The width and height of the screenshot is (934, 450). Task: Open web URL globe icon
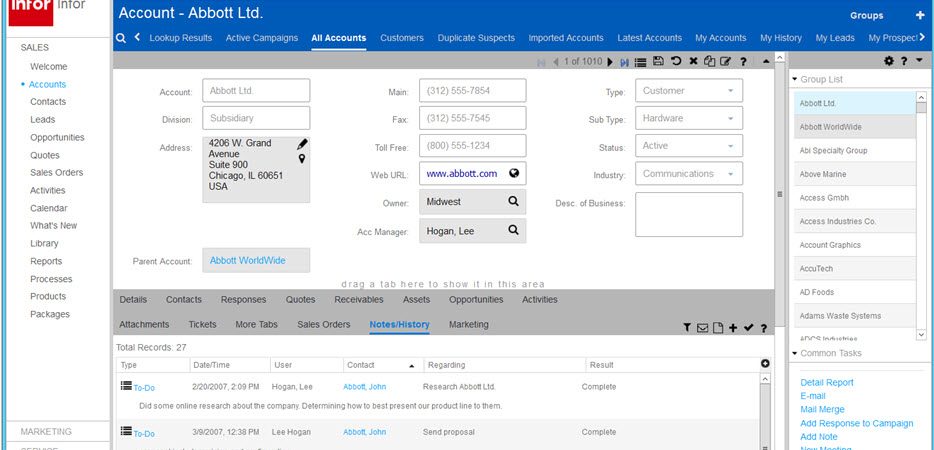[514, 173]
